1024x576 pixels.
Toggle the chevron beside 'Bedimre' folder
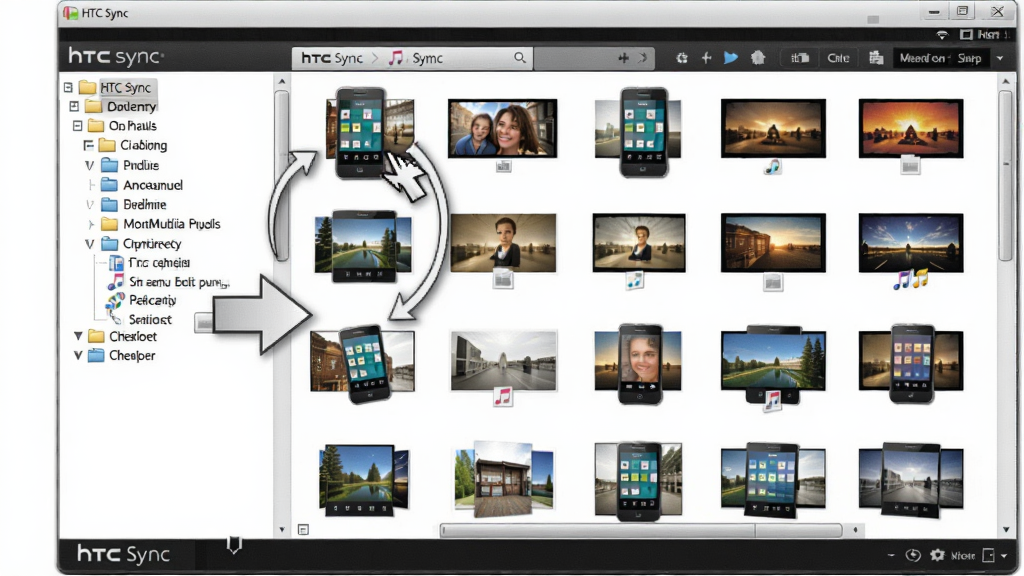pyautogui.click(x=89, y=204)
